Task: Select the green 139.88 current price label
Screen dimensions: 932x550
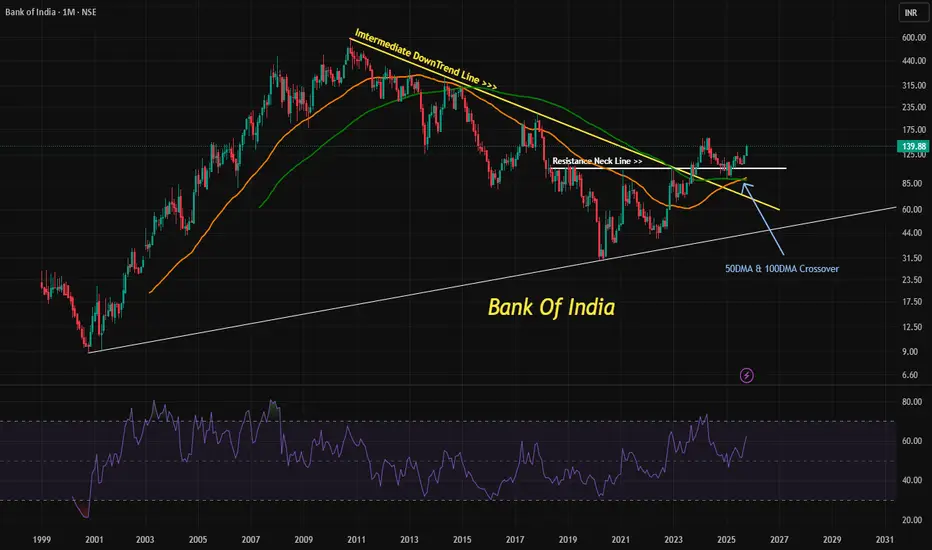Action: point(912,146)
